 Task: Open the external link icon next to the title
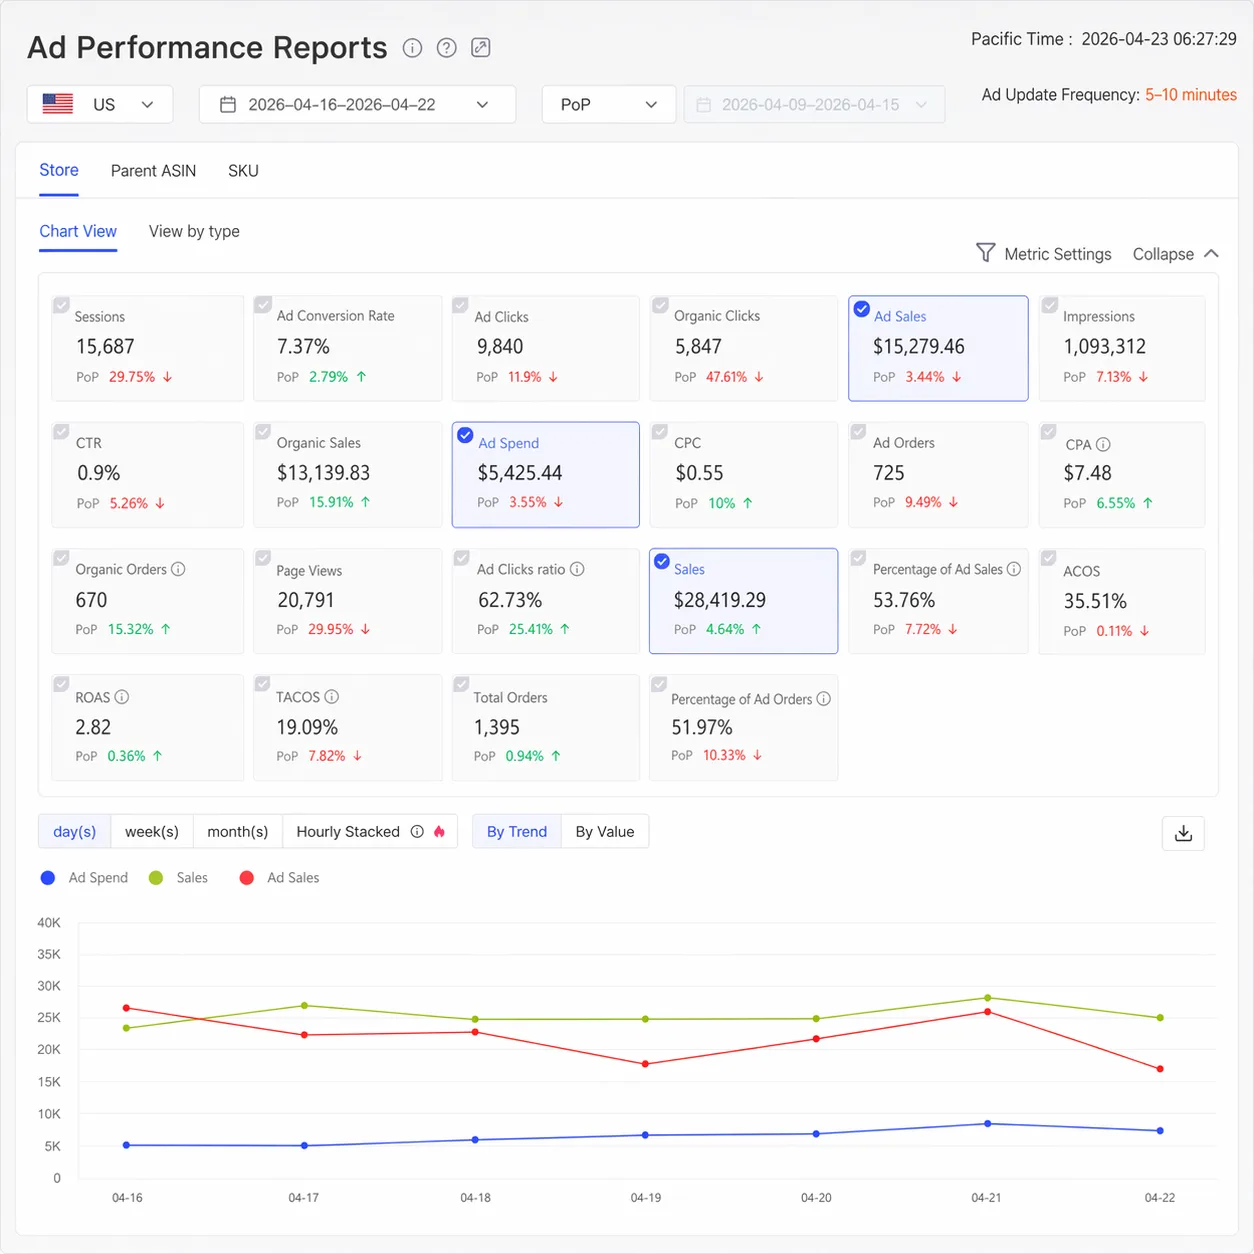point(480,47)
